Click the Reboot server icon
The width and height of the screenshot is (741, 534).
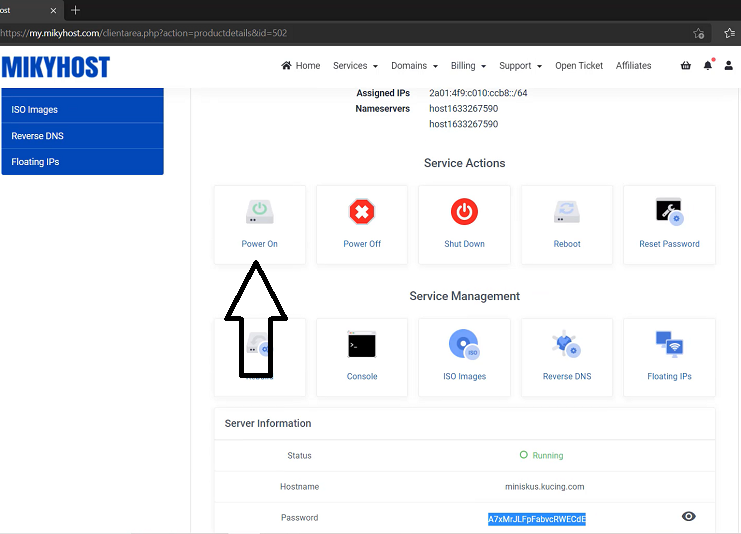[x=567, y=212]
